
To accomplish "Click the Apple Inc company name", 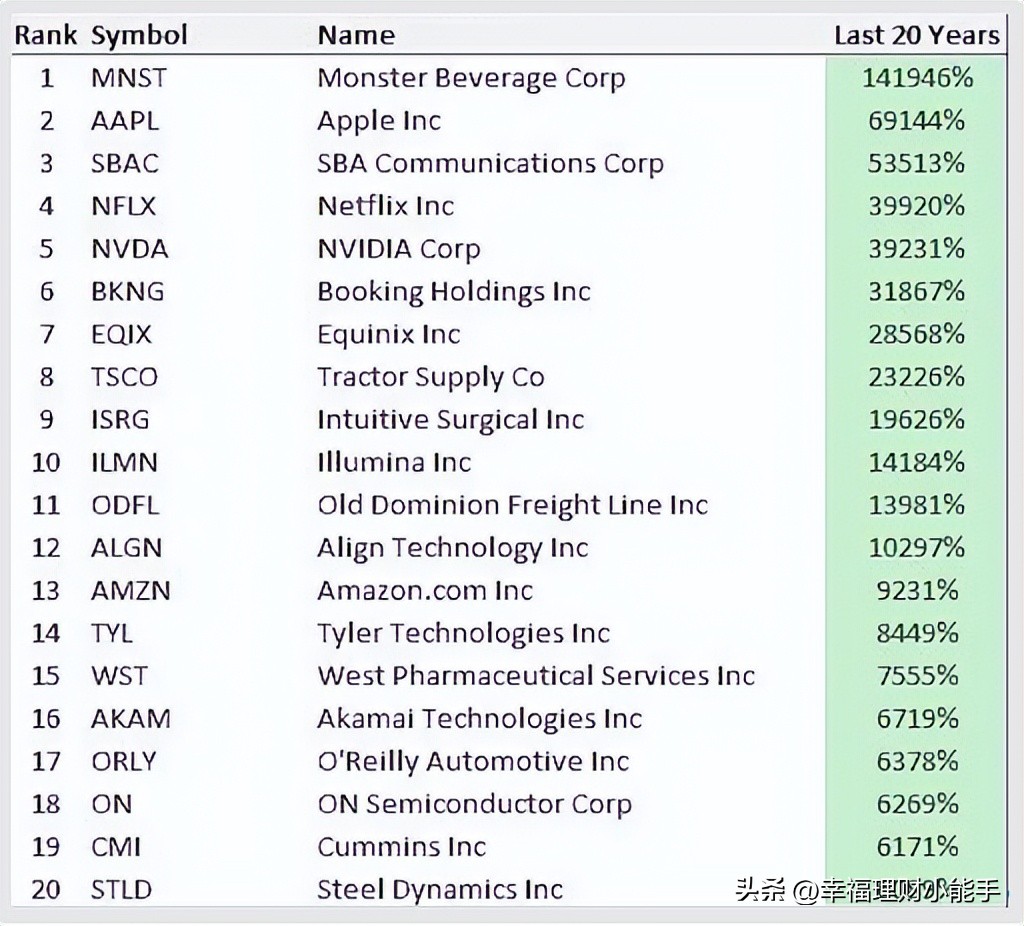I will point(379,121).
